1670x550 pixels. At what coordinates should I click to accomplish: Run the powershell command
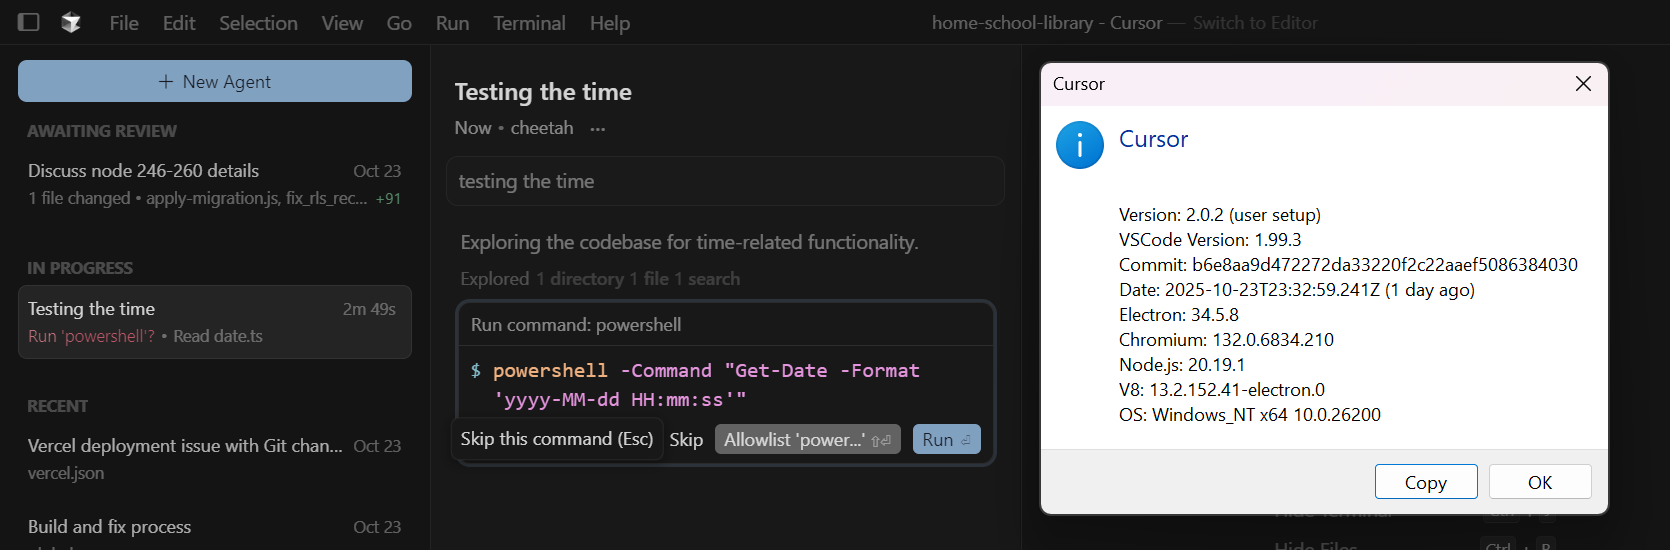pyautogui.click(x=946, y=440)
